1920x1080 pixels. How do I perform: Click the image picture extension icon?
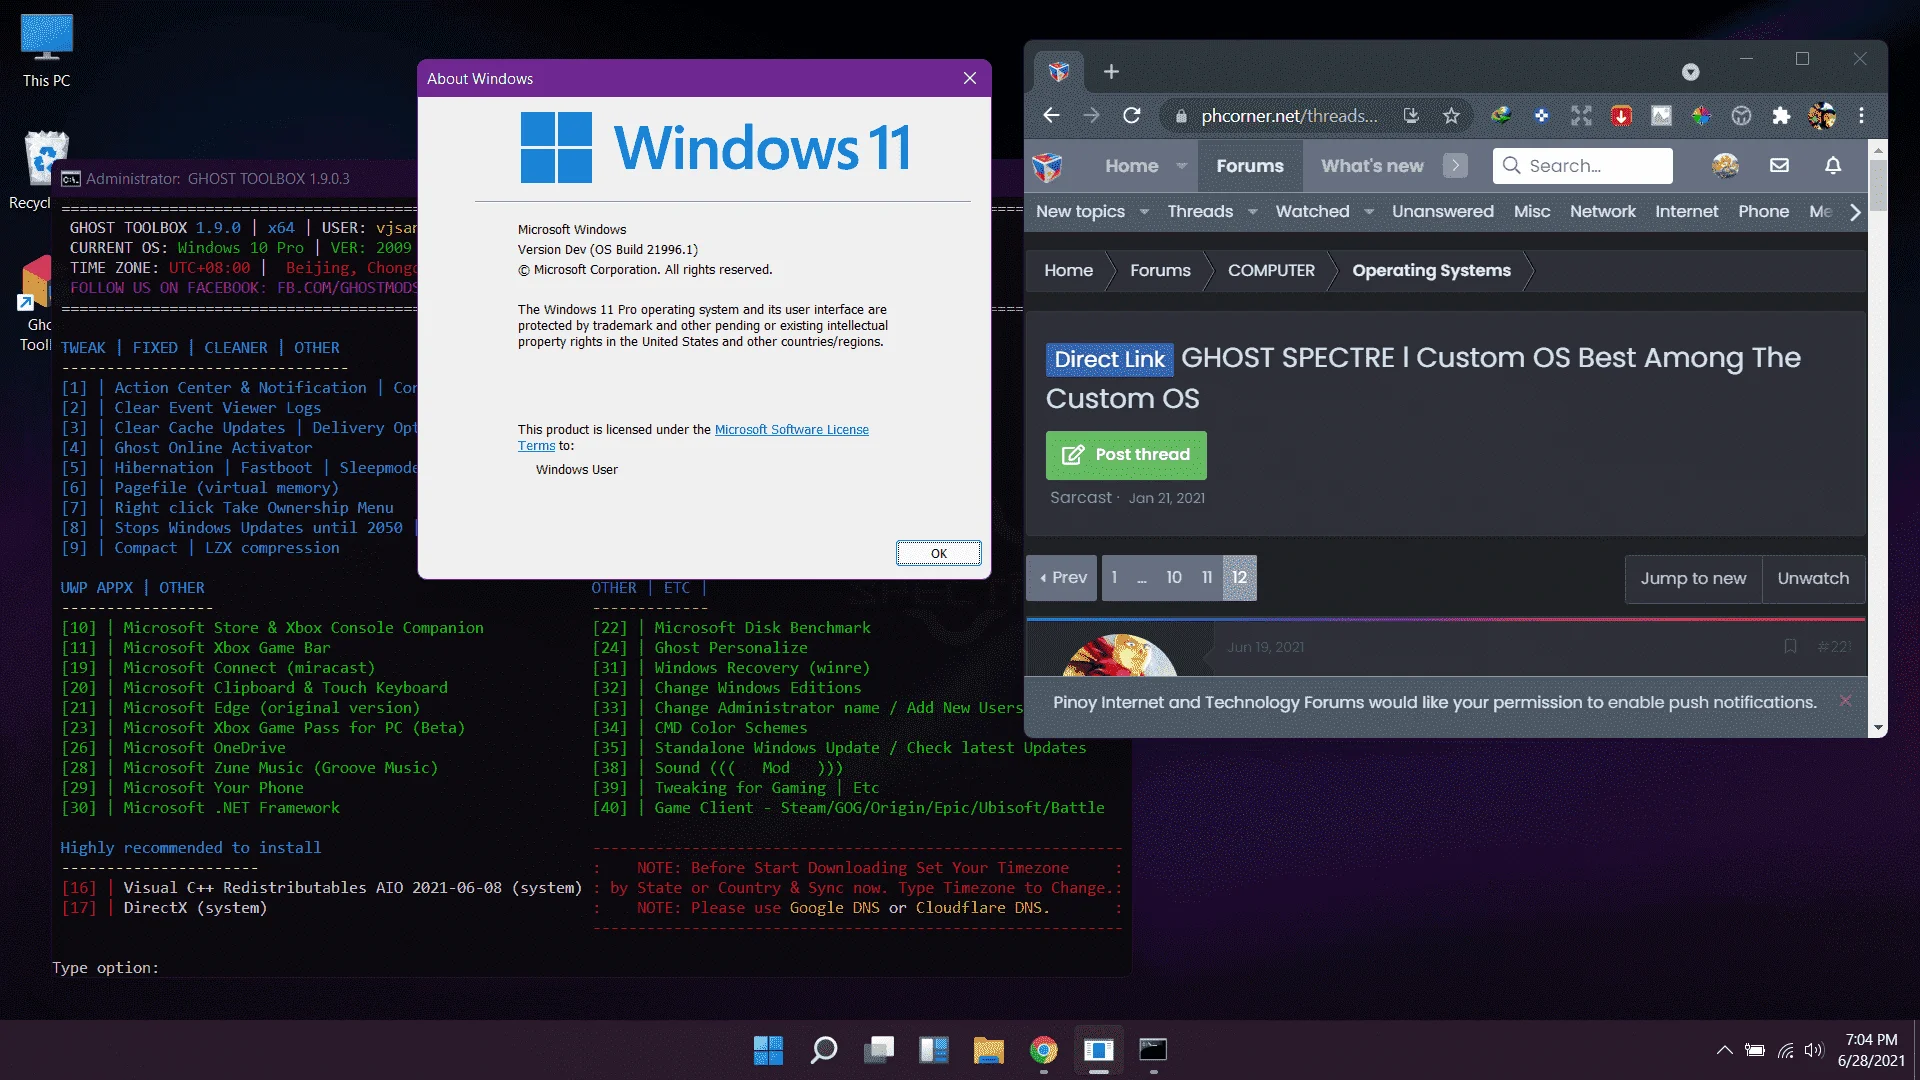click(1661, 116)
